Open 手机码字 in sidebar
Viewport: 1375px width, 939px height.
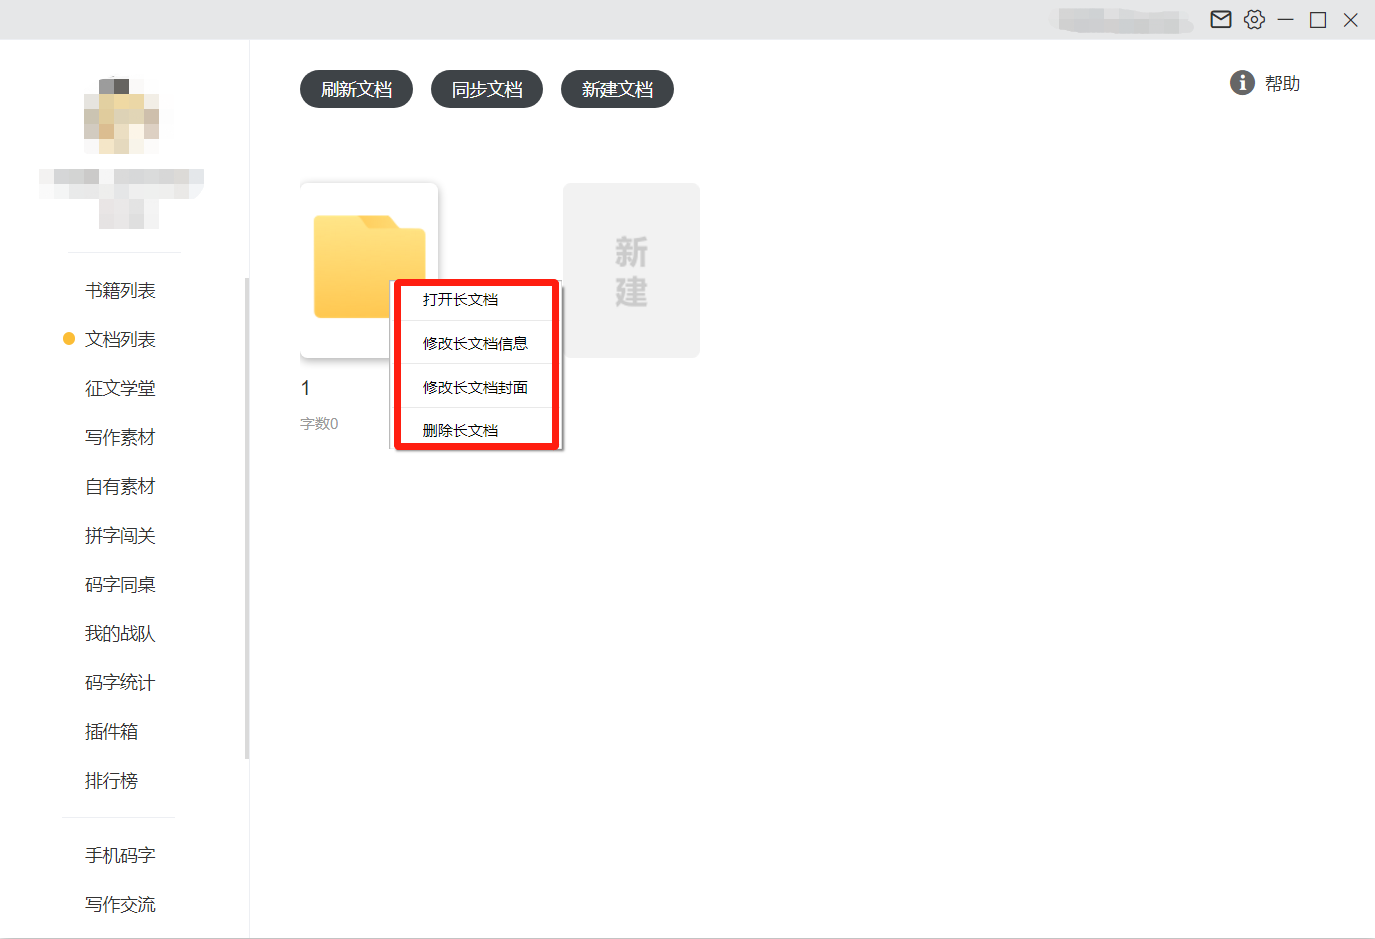pos(120,856)
